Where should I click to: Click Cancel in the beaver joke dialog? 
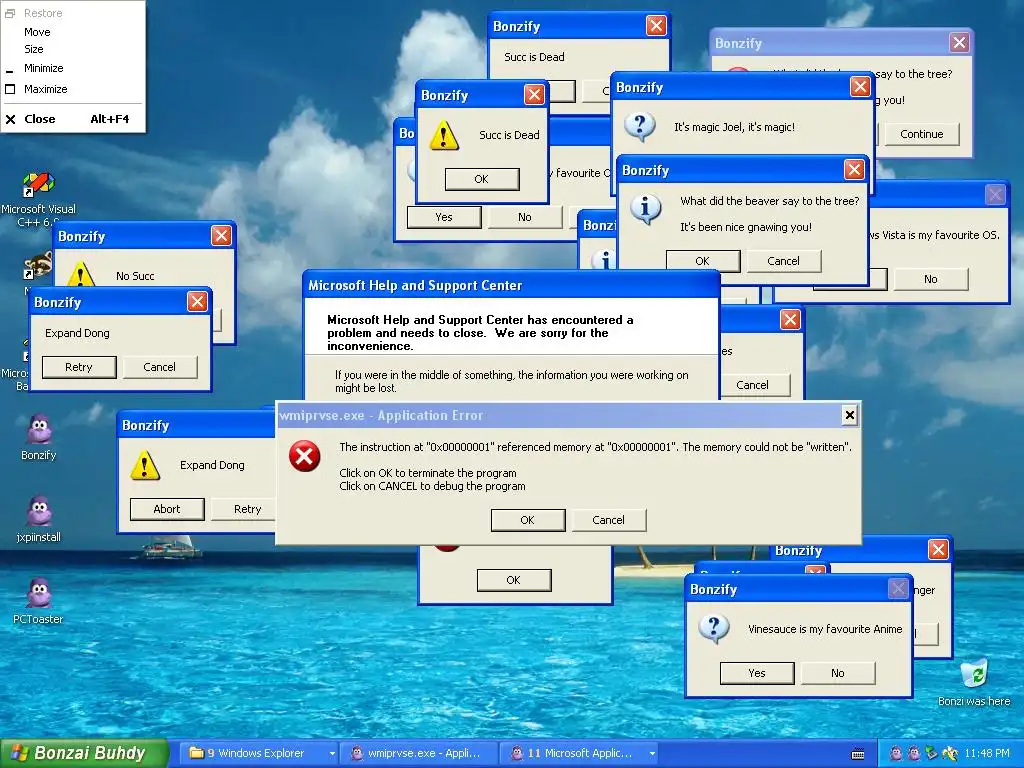[x=784, y=261]
